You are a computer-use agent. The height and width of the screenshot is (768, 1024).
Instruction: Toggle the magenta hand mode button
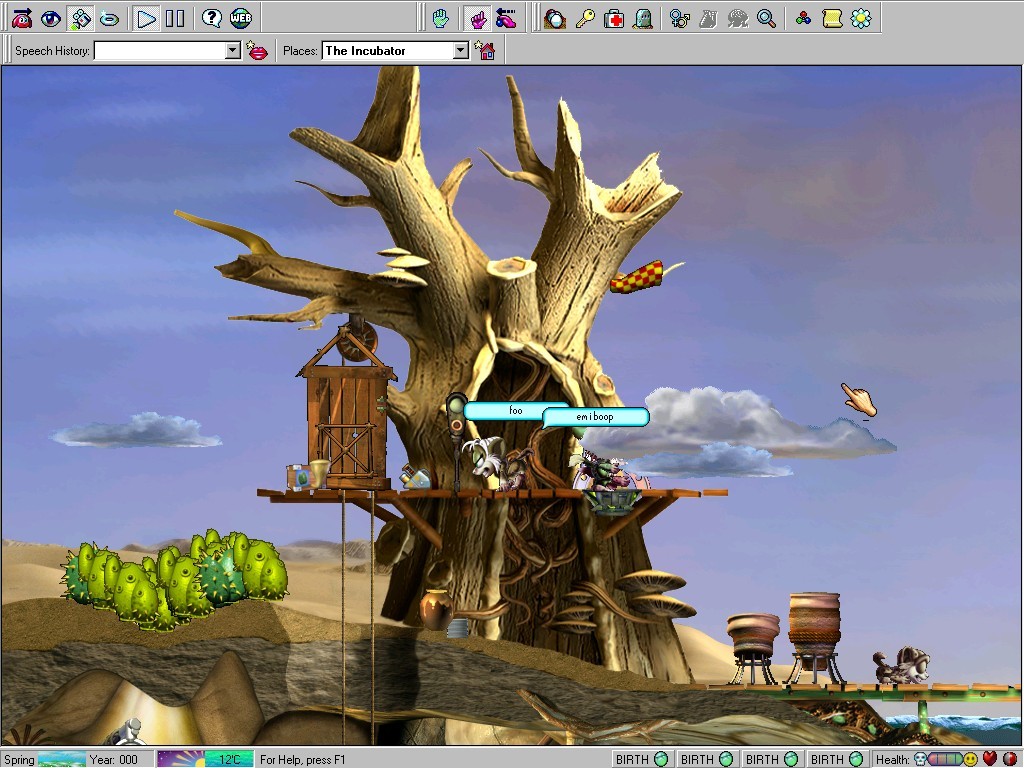(x=477, y=18)
